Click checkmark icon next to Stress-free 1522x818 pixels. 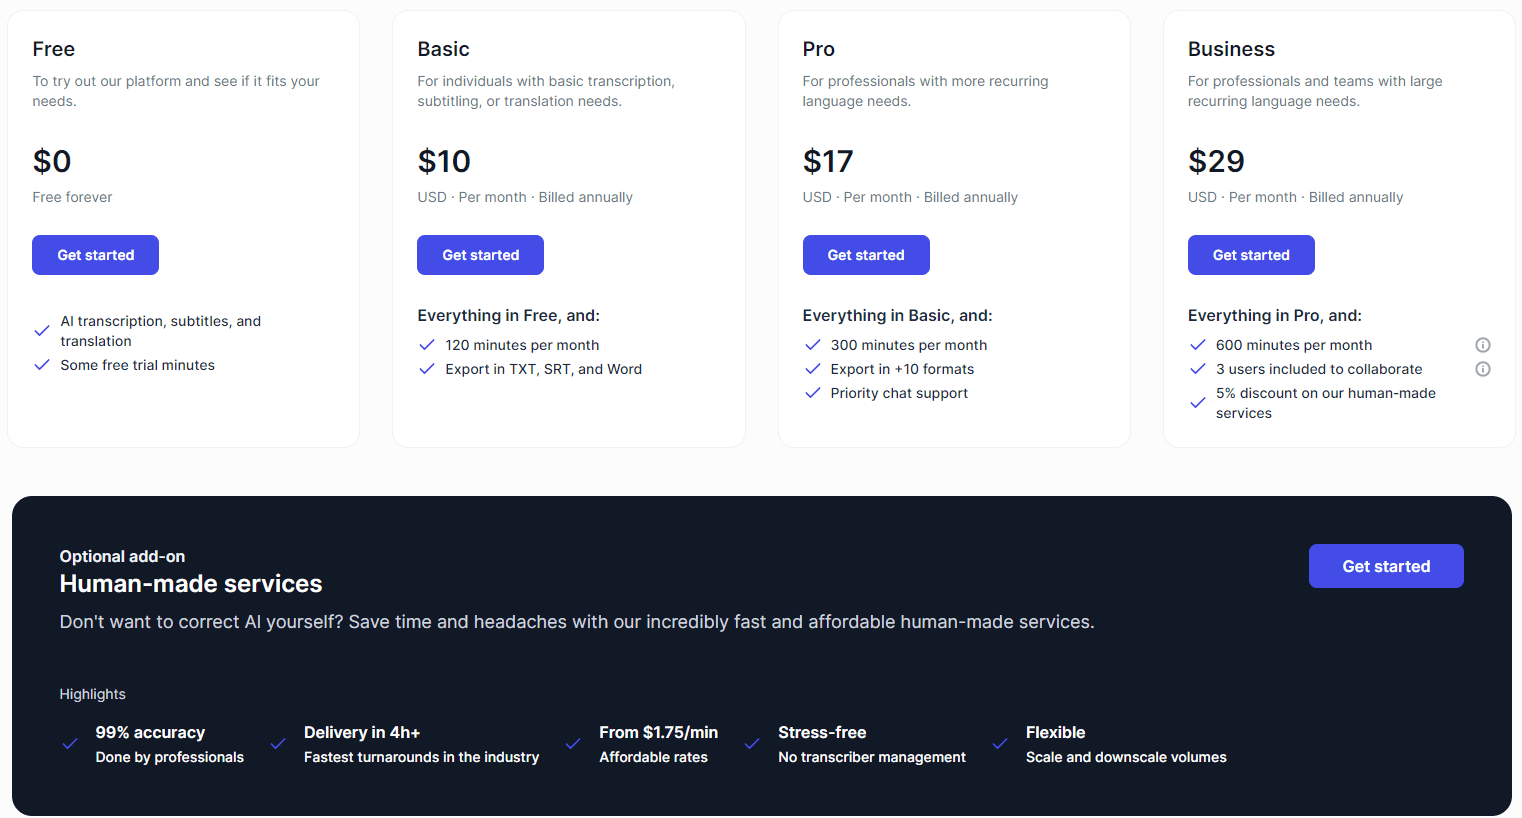[752, 744]
